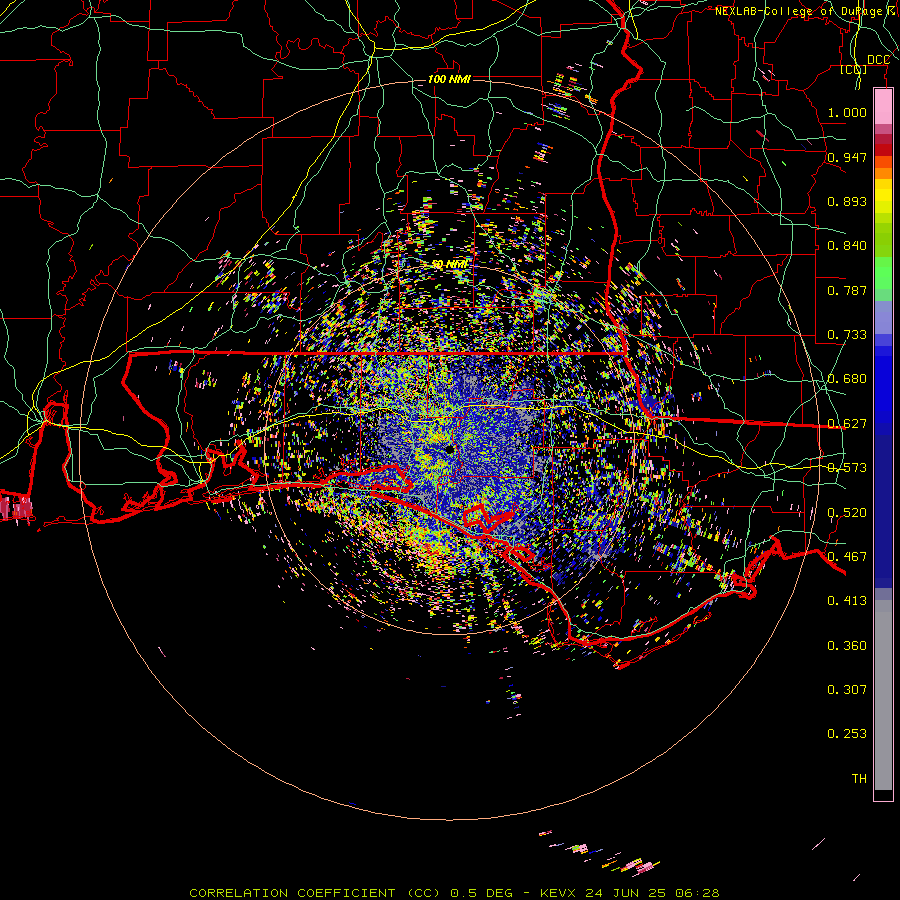Click the NEXLAB-College of DuPage credit text
Viewport: 900px width, 900px height.
pos(807,11)
